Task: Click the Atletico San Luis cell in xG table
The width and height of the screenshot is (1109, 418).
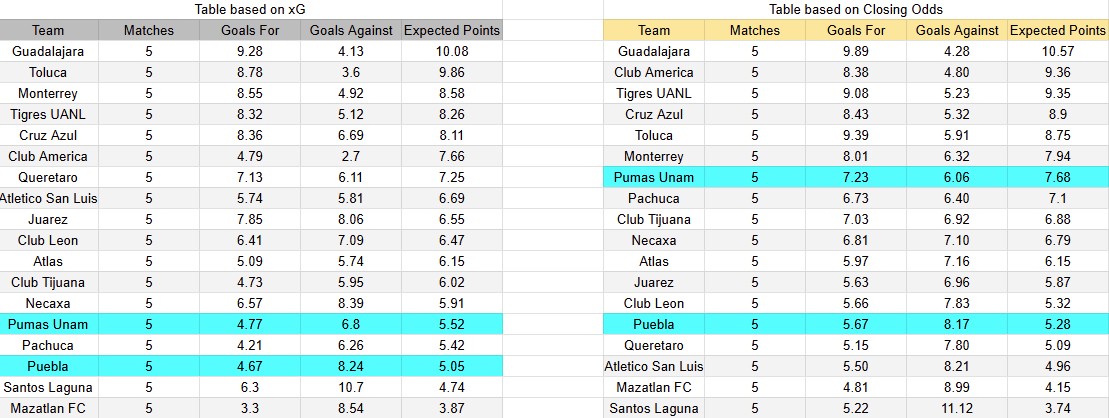Action: pos(48,198)
